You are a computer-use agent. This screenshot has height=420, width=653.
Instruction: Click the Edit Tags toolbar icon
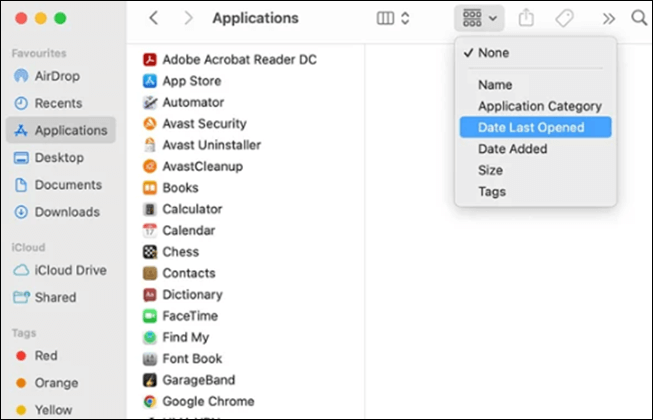point(564,18)
